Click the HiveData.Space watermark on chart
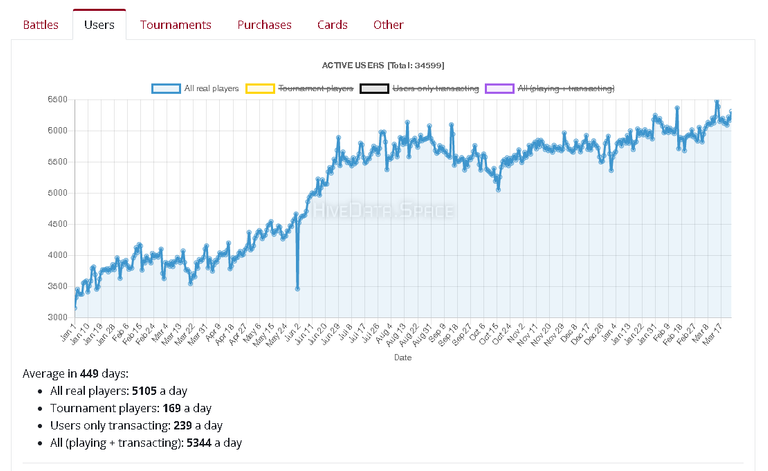Viewport: 768px width, 471px height. (x=383, y=211)
